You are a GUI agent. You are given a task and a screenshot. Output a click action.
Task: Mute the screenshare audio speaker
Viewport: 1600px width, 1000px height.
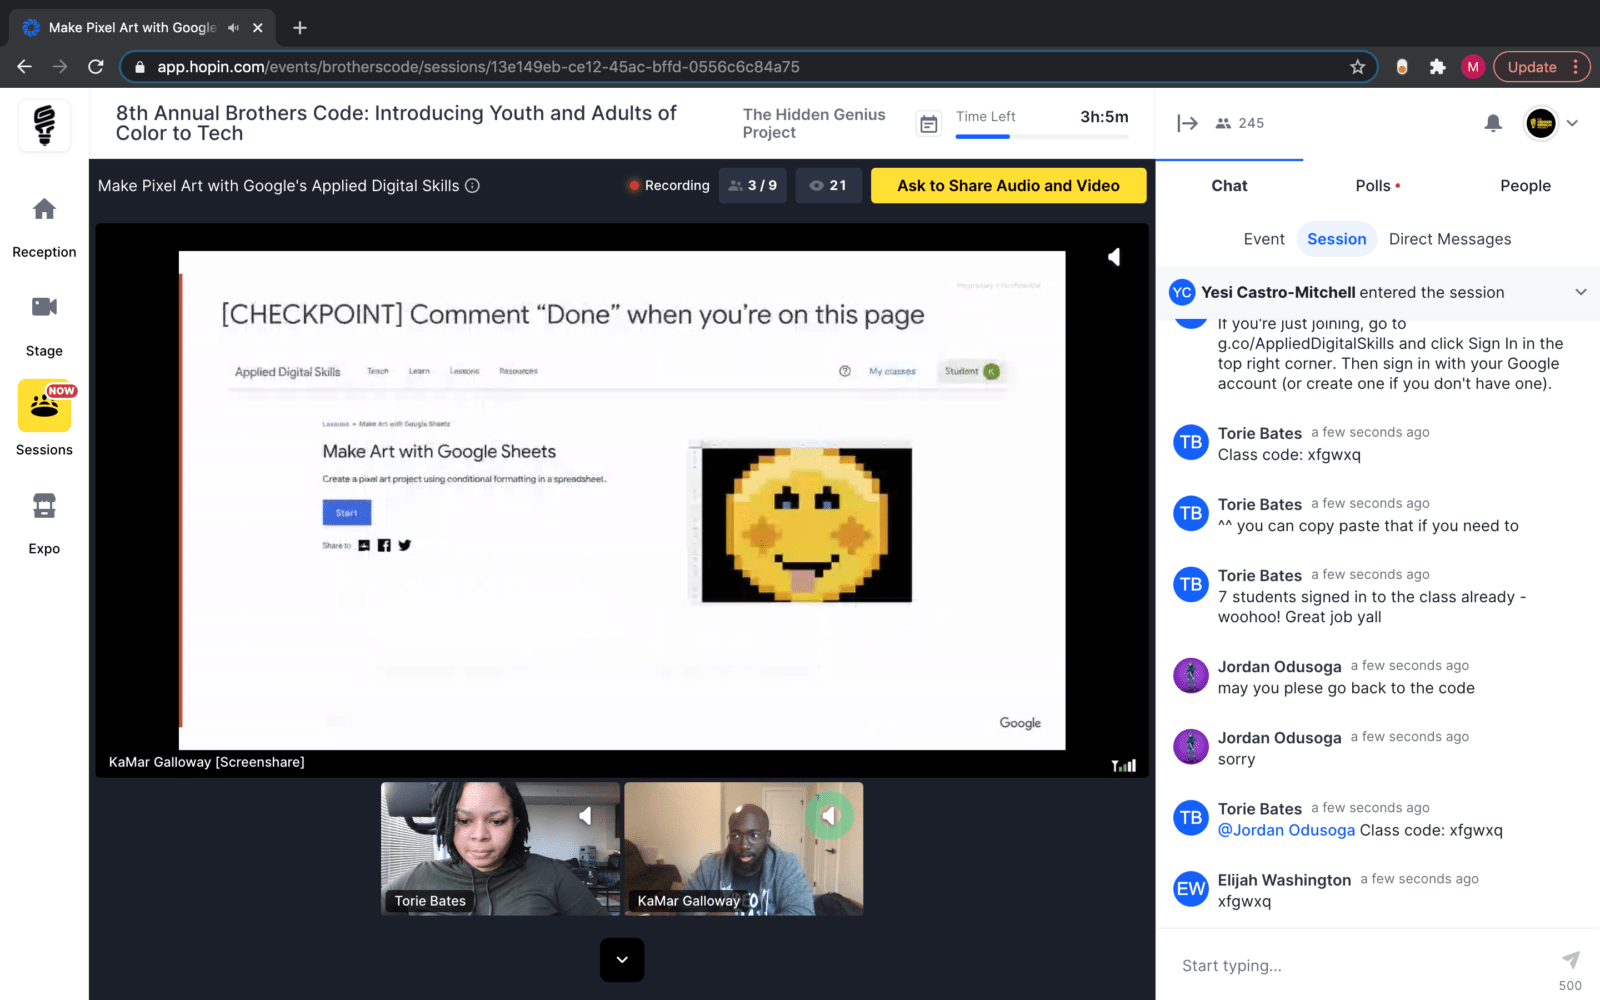coord(1114,257)
